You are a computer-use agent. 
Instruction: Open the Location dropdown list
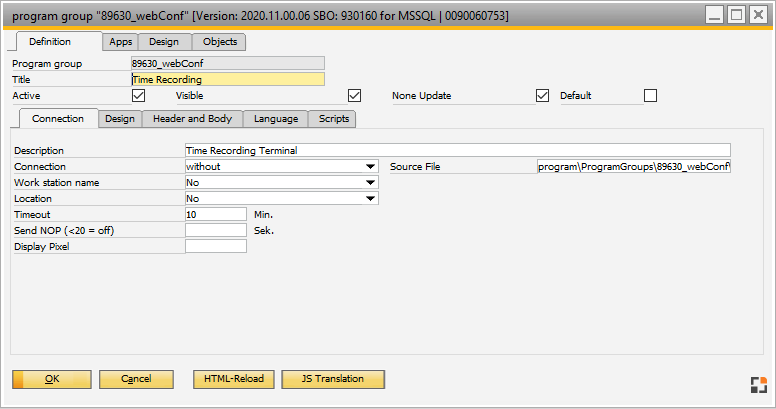pos(370,199)
